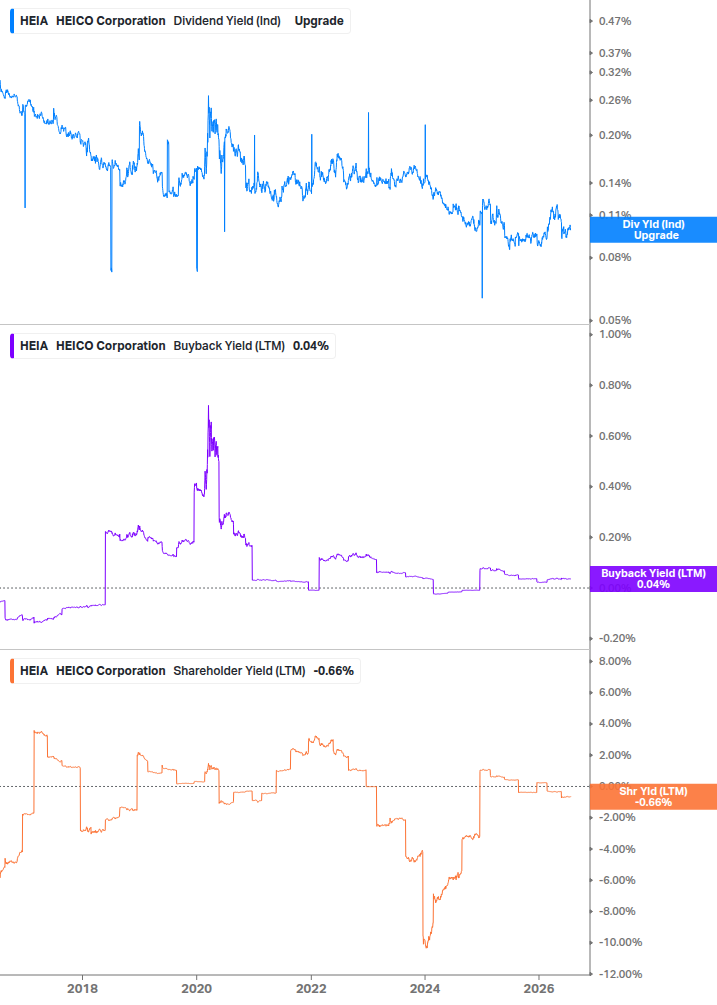Click the 6.00% tick on shareholder yield axis
This screenshot has width=717, height=1005.
615,692
